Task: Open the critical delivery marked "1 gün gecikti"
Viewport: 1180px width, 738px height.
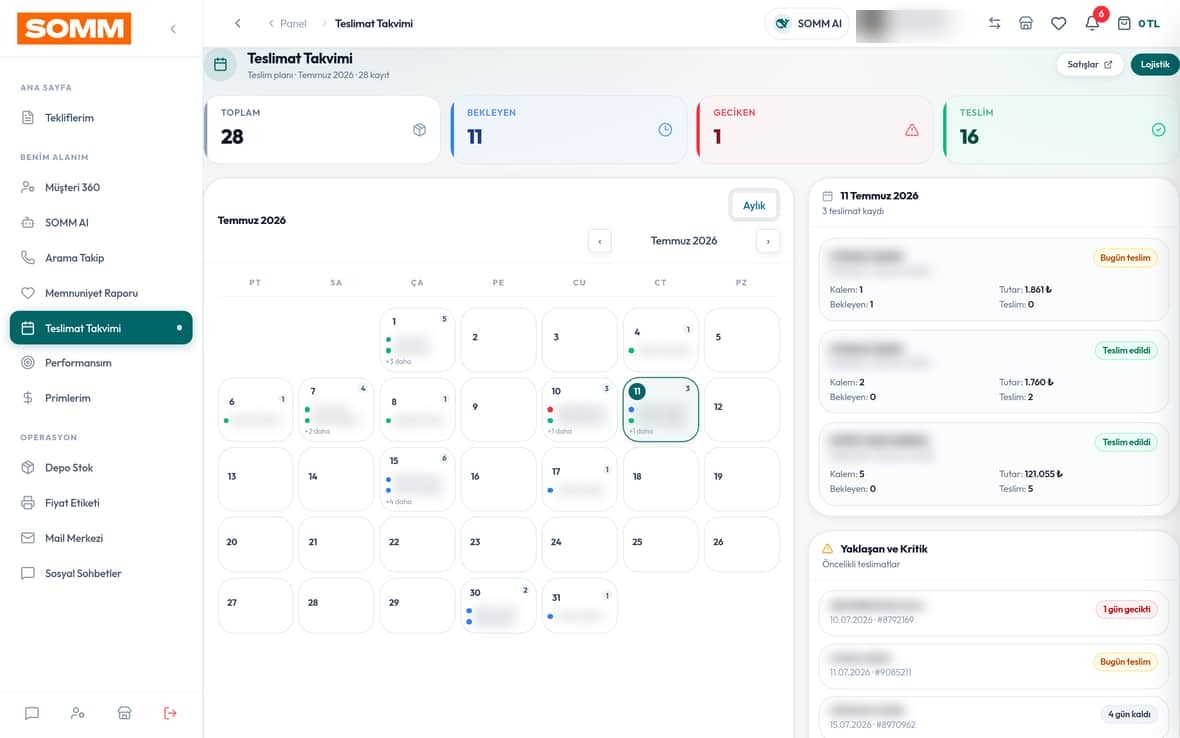Action: 993,613
